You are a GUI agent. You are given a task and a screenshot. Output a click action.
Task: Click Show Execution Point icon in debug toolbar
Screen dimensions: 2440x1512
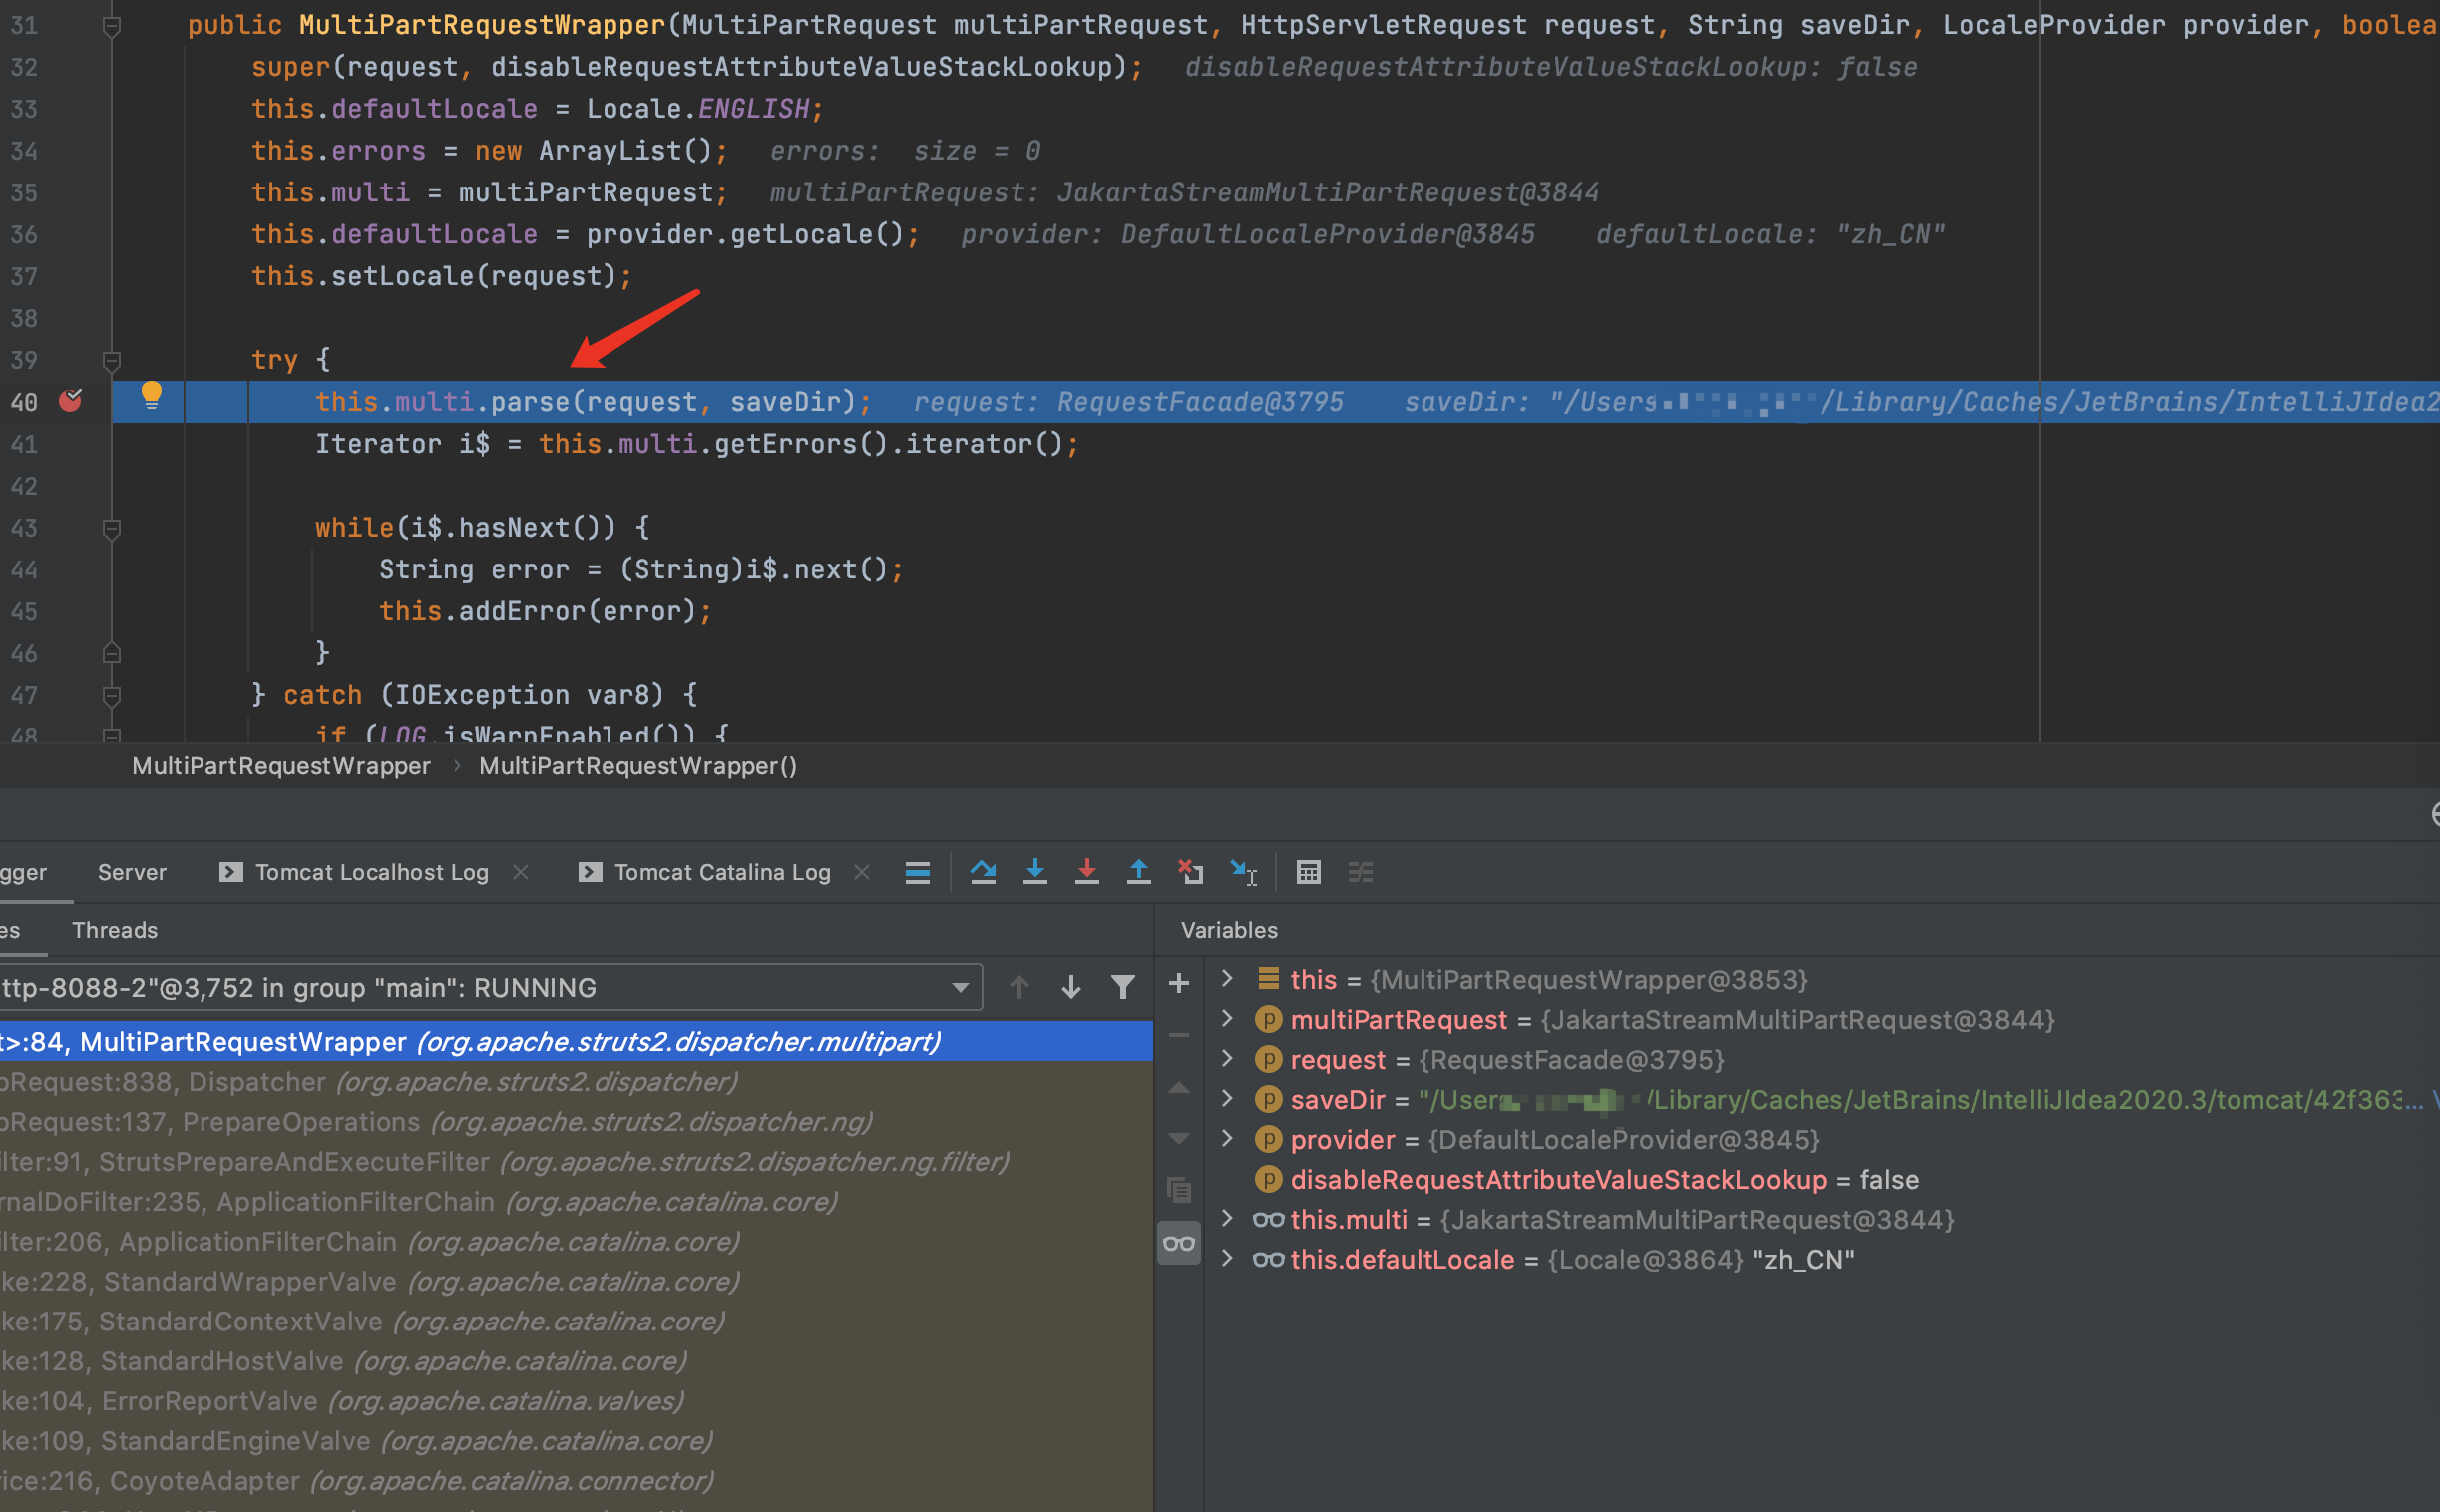(x=917, y=872)
